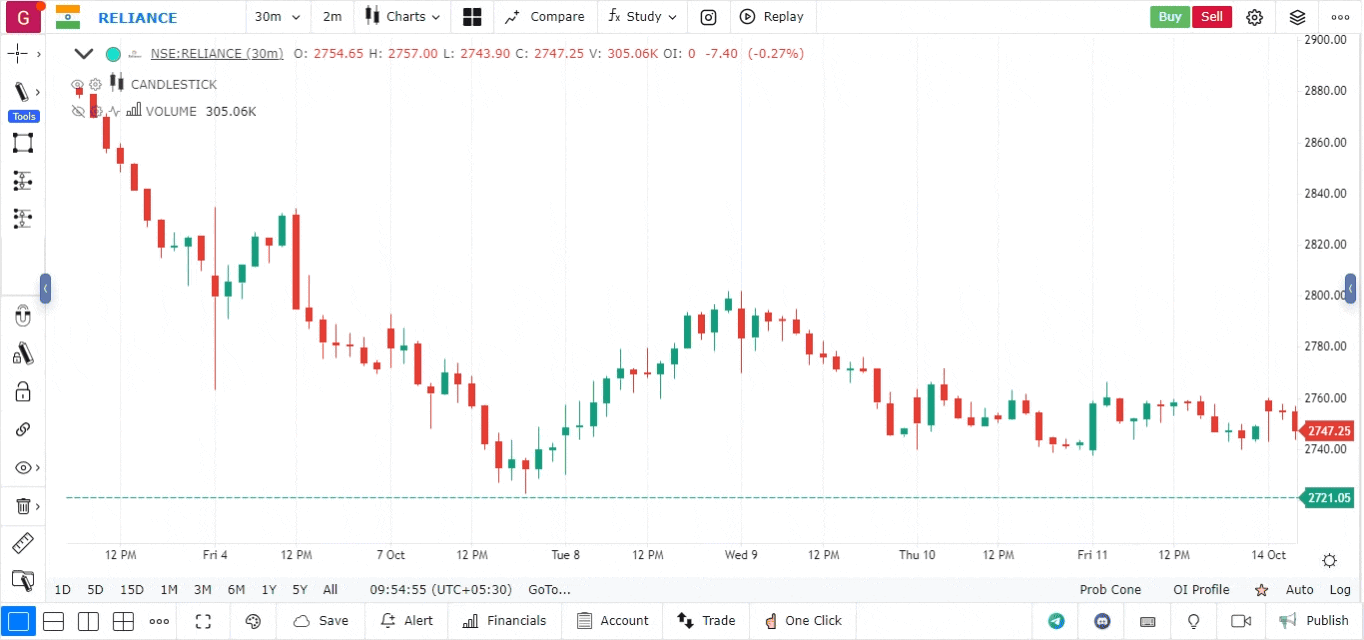1364x640 pixels.
Task: Open the Charts type dropdown
Action: (402, 17)
